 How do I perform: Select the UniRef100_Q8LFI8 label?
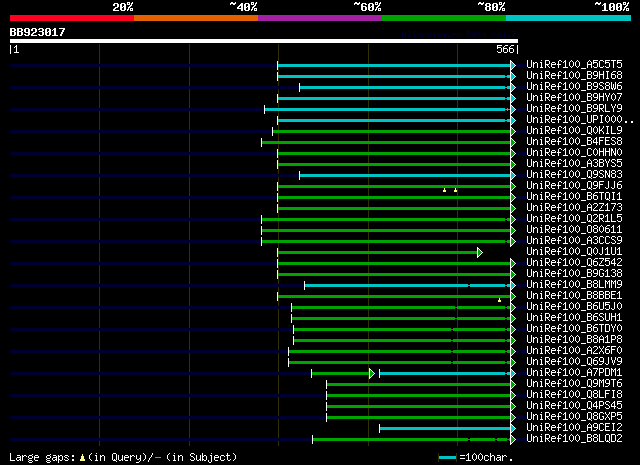click(x=574, y=395)
